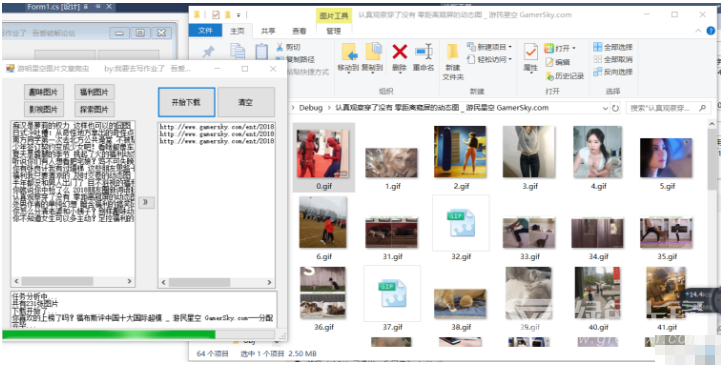Viewport: 721px width, 365px height.
Task: Open the Share (共享) ribbon tab
Action: point(268,31)
